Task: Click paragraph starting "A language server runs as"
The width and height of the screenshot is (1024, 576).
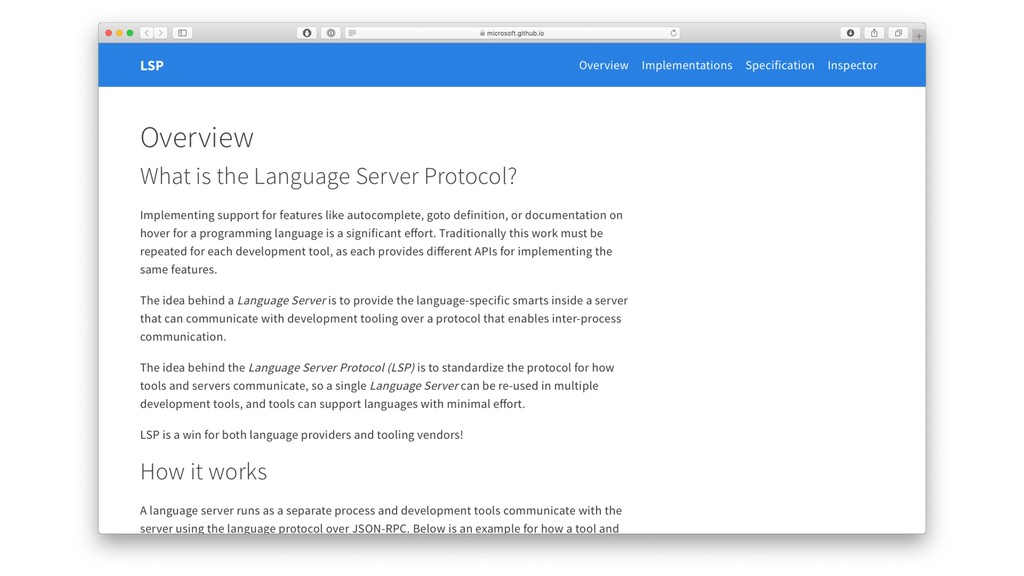Action: [x=381, y=519]
